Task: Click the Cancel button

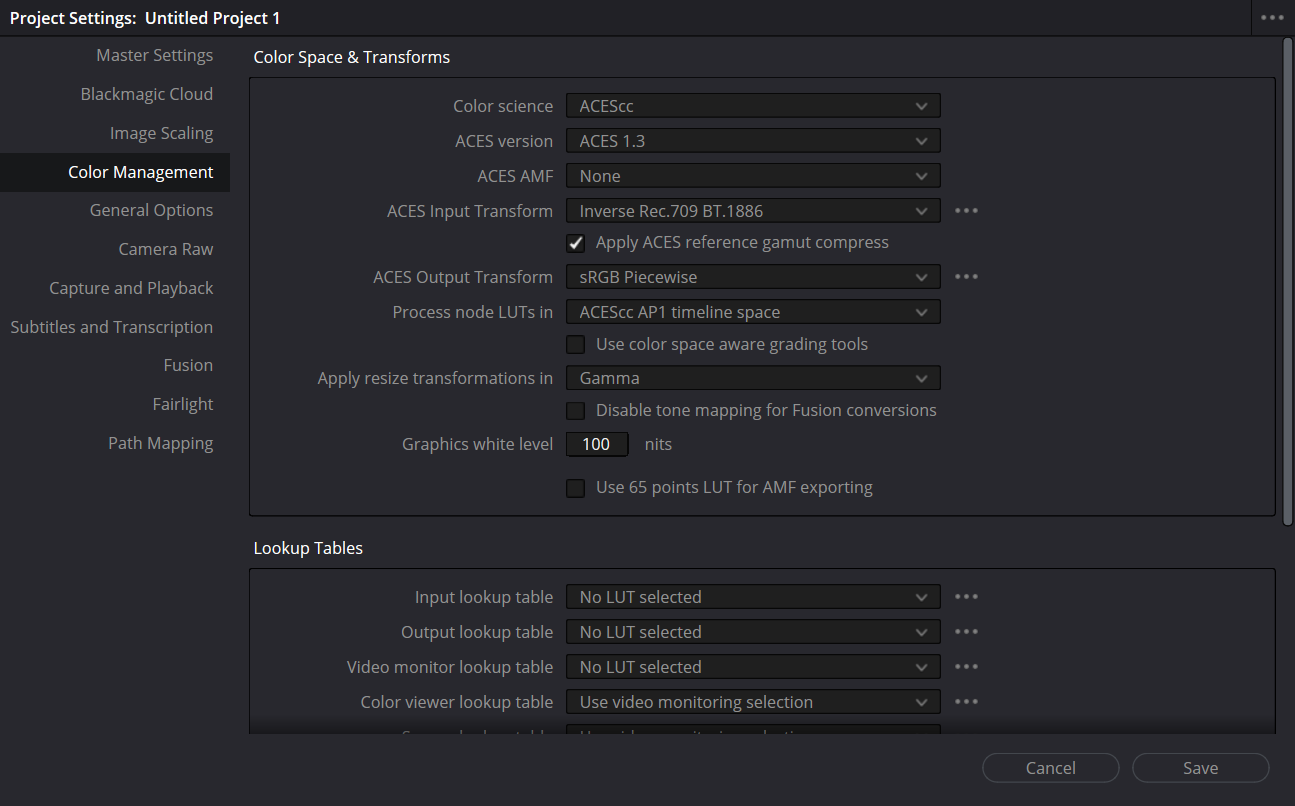Action: [1050, 768]
